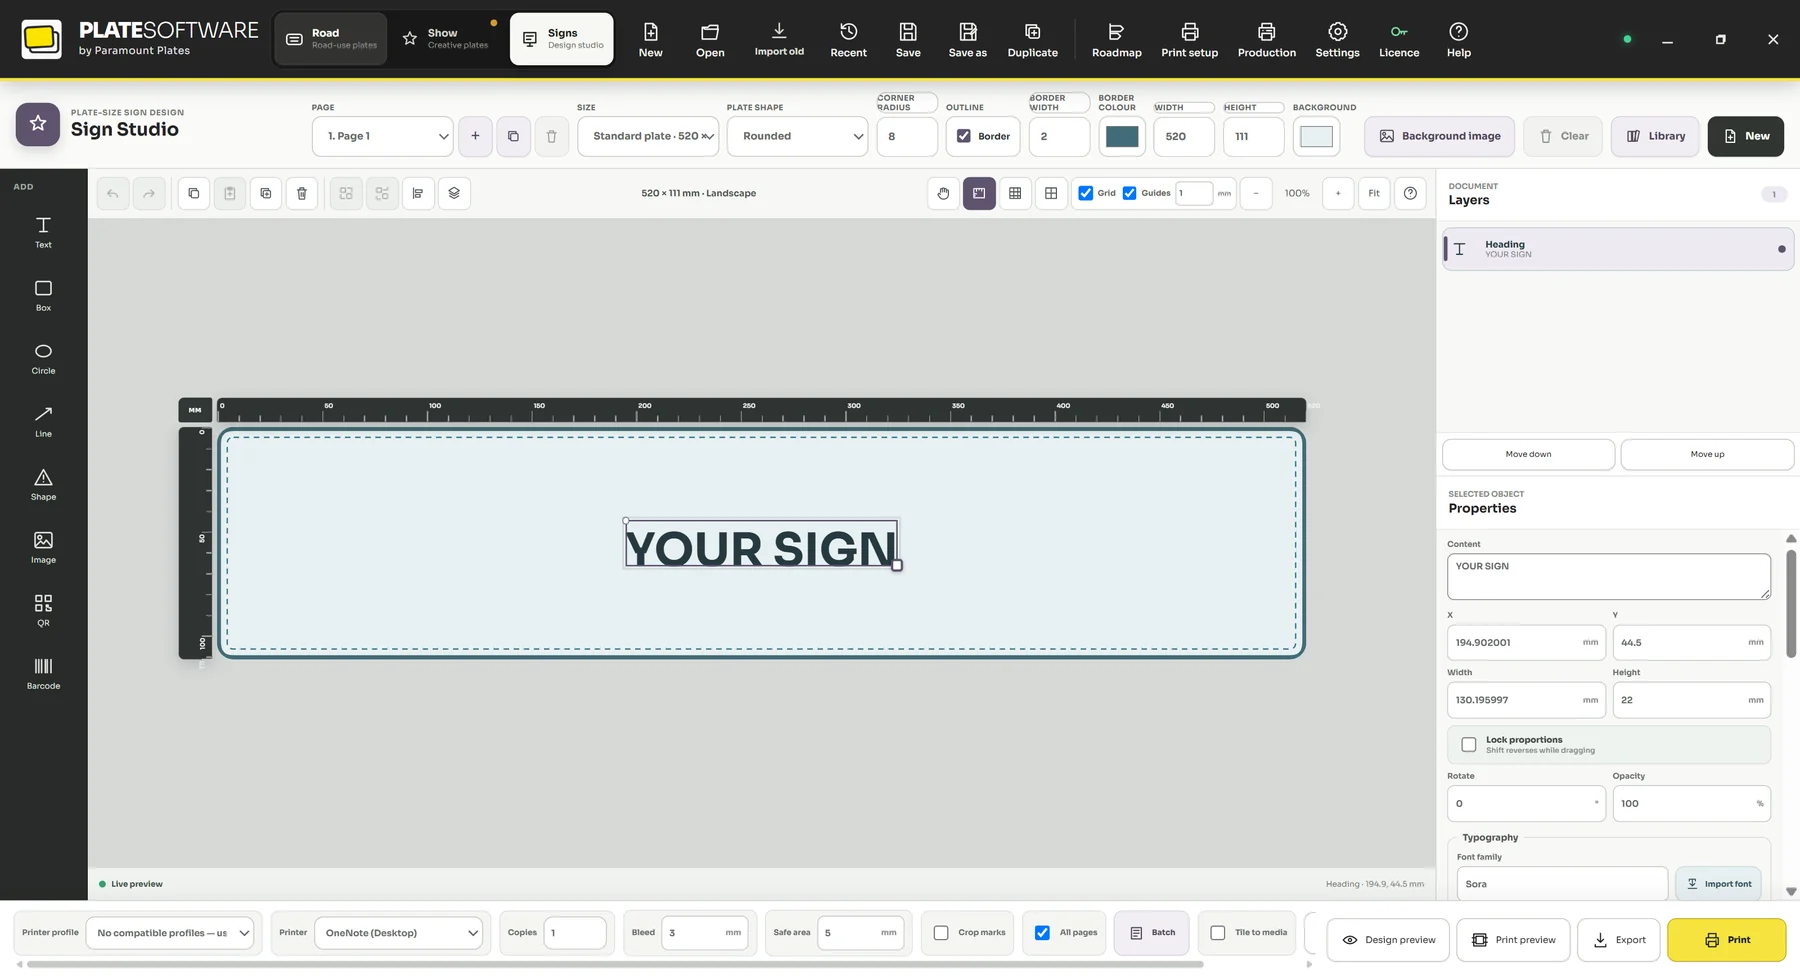Open the Roadmap
Image resolution: width=1800 pixels, height=979 pixels.
point(1116,39)
